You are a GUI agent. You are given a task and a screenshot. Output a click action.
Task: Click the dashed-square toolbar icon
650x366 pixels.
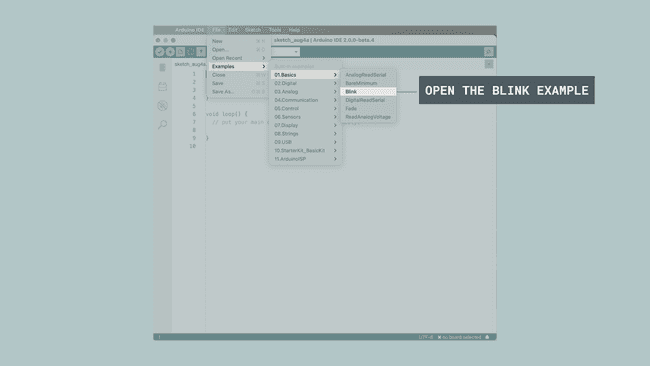pyautogui.click(x=191, y=52)
